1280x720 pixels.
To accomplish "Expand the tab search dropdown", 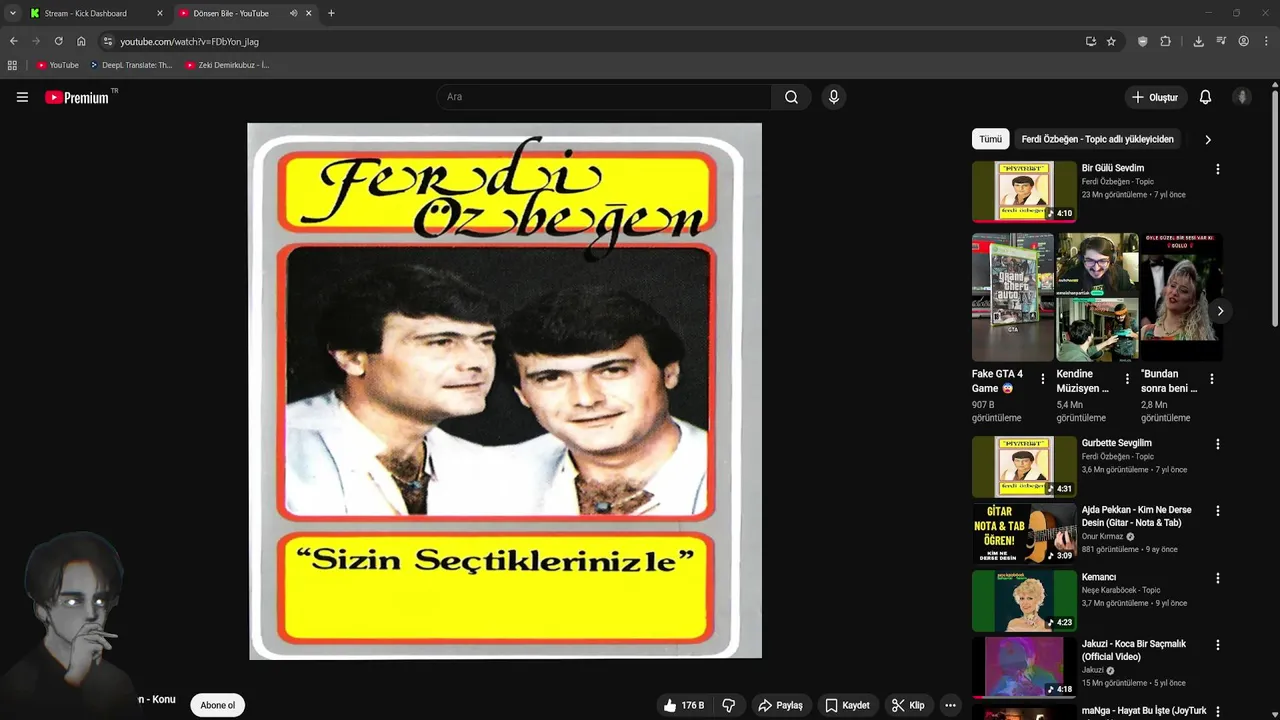I will [12, 13].
